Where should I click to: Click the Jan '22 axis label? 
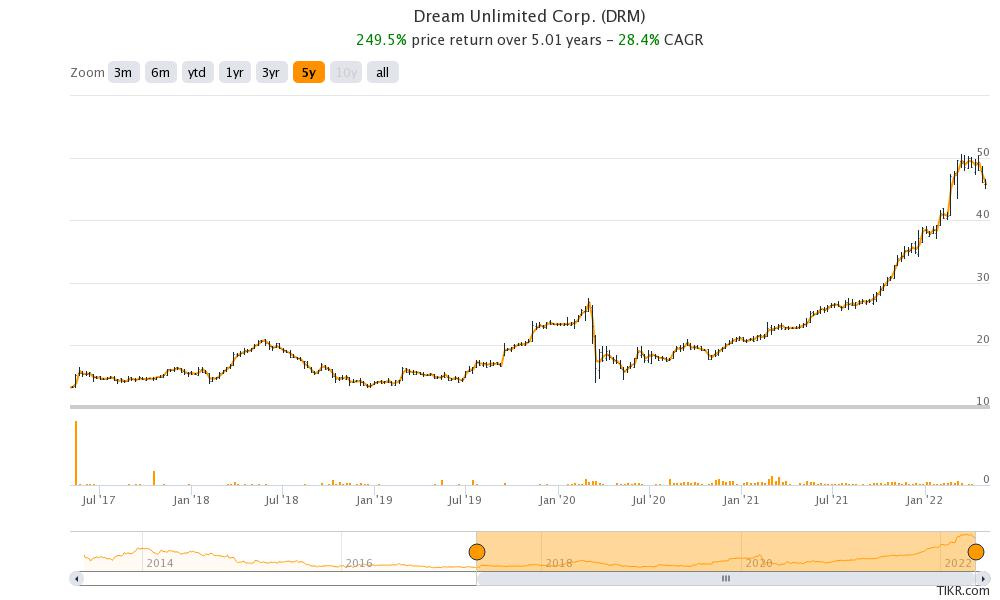point(924,501)
